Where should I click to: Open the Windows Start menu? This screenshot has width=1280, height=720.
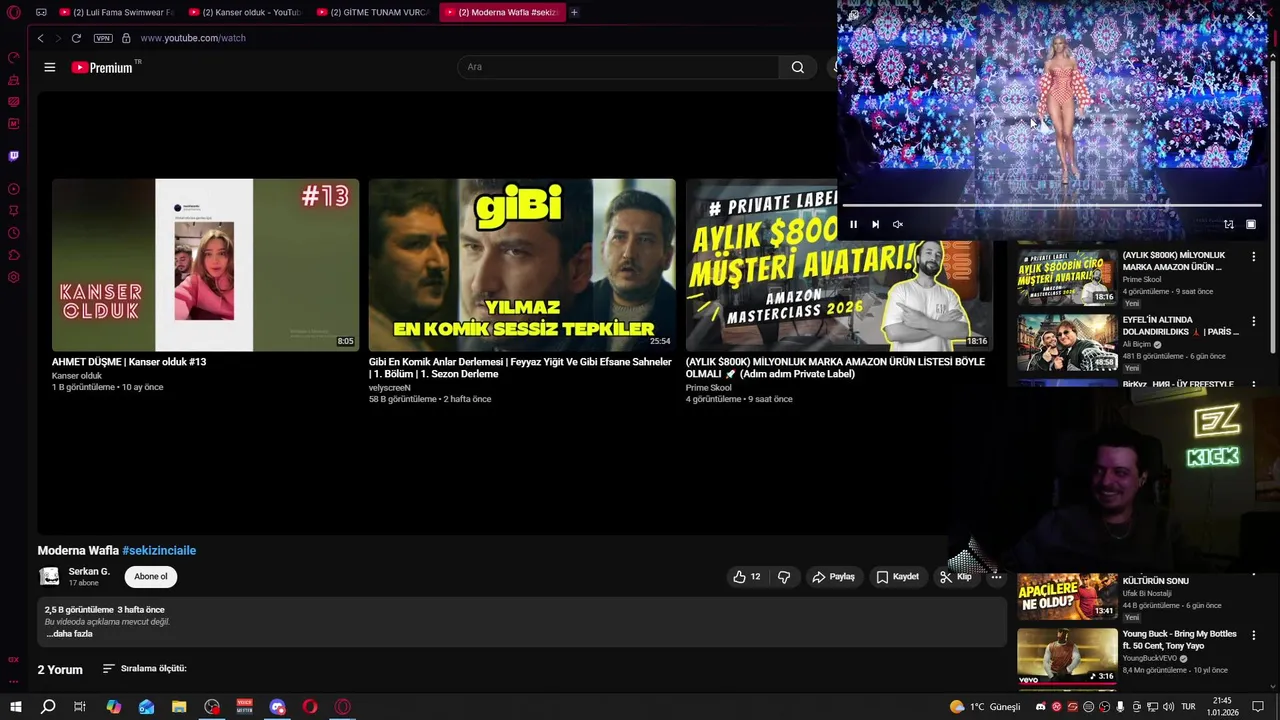coord(15,707)
